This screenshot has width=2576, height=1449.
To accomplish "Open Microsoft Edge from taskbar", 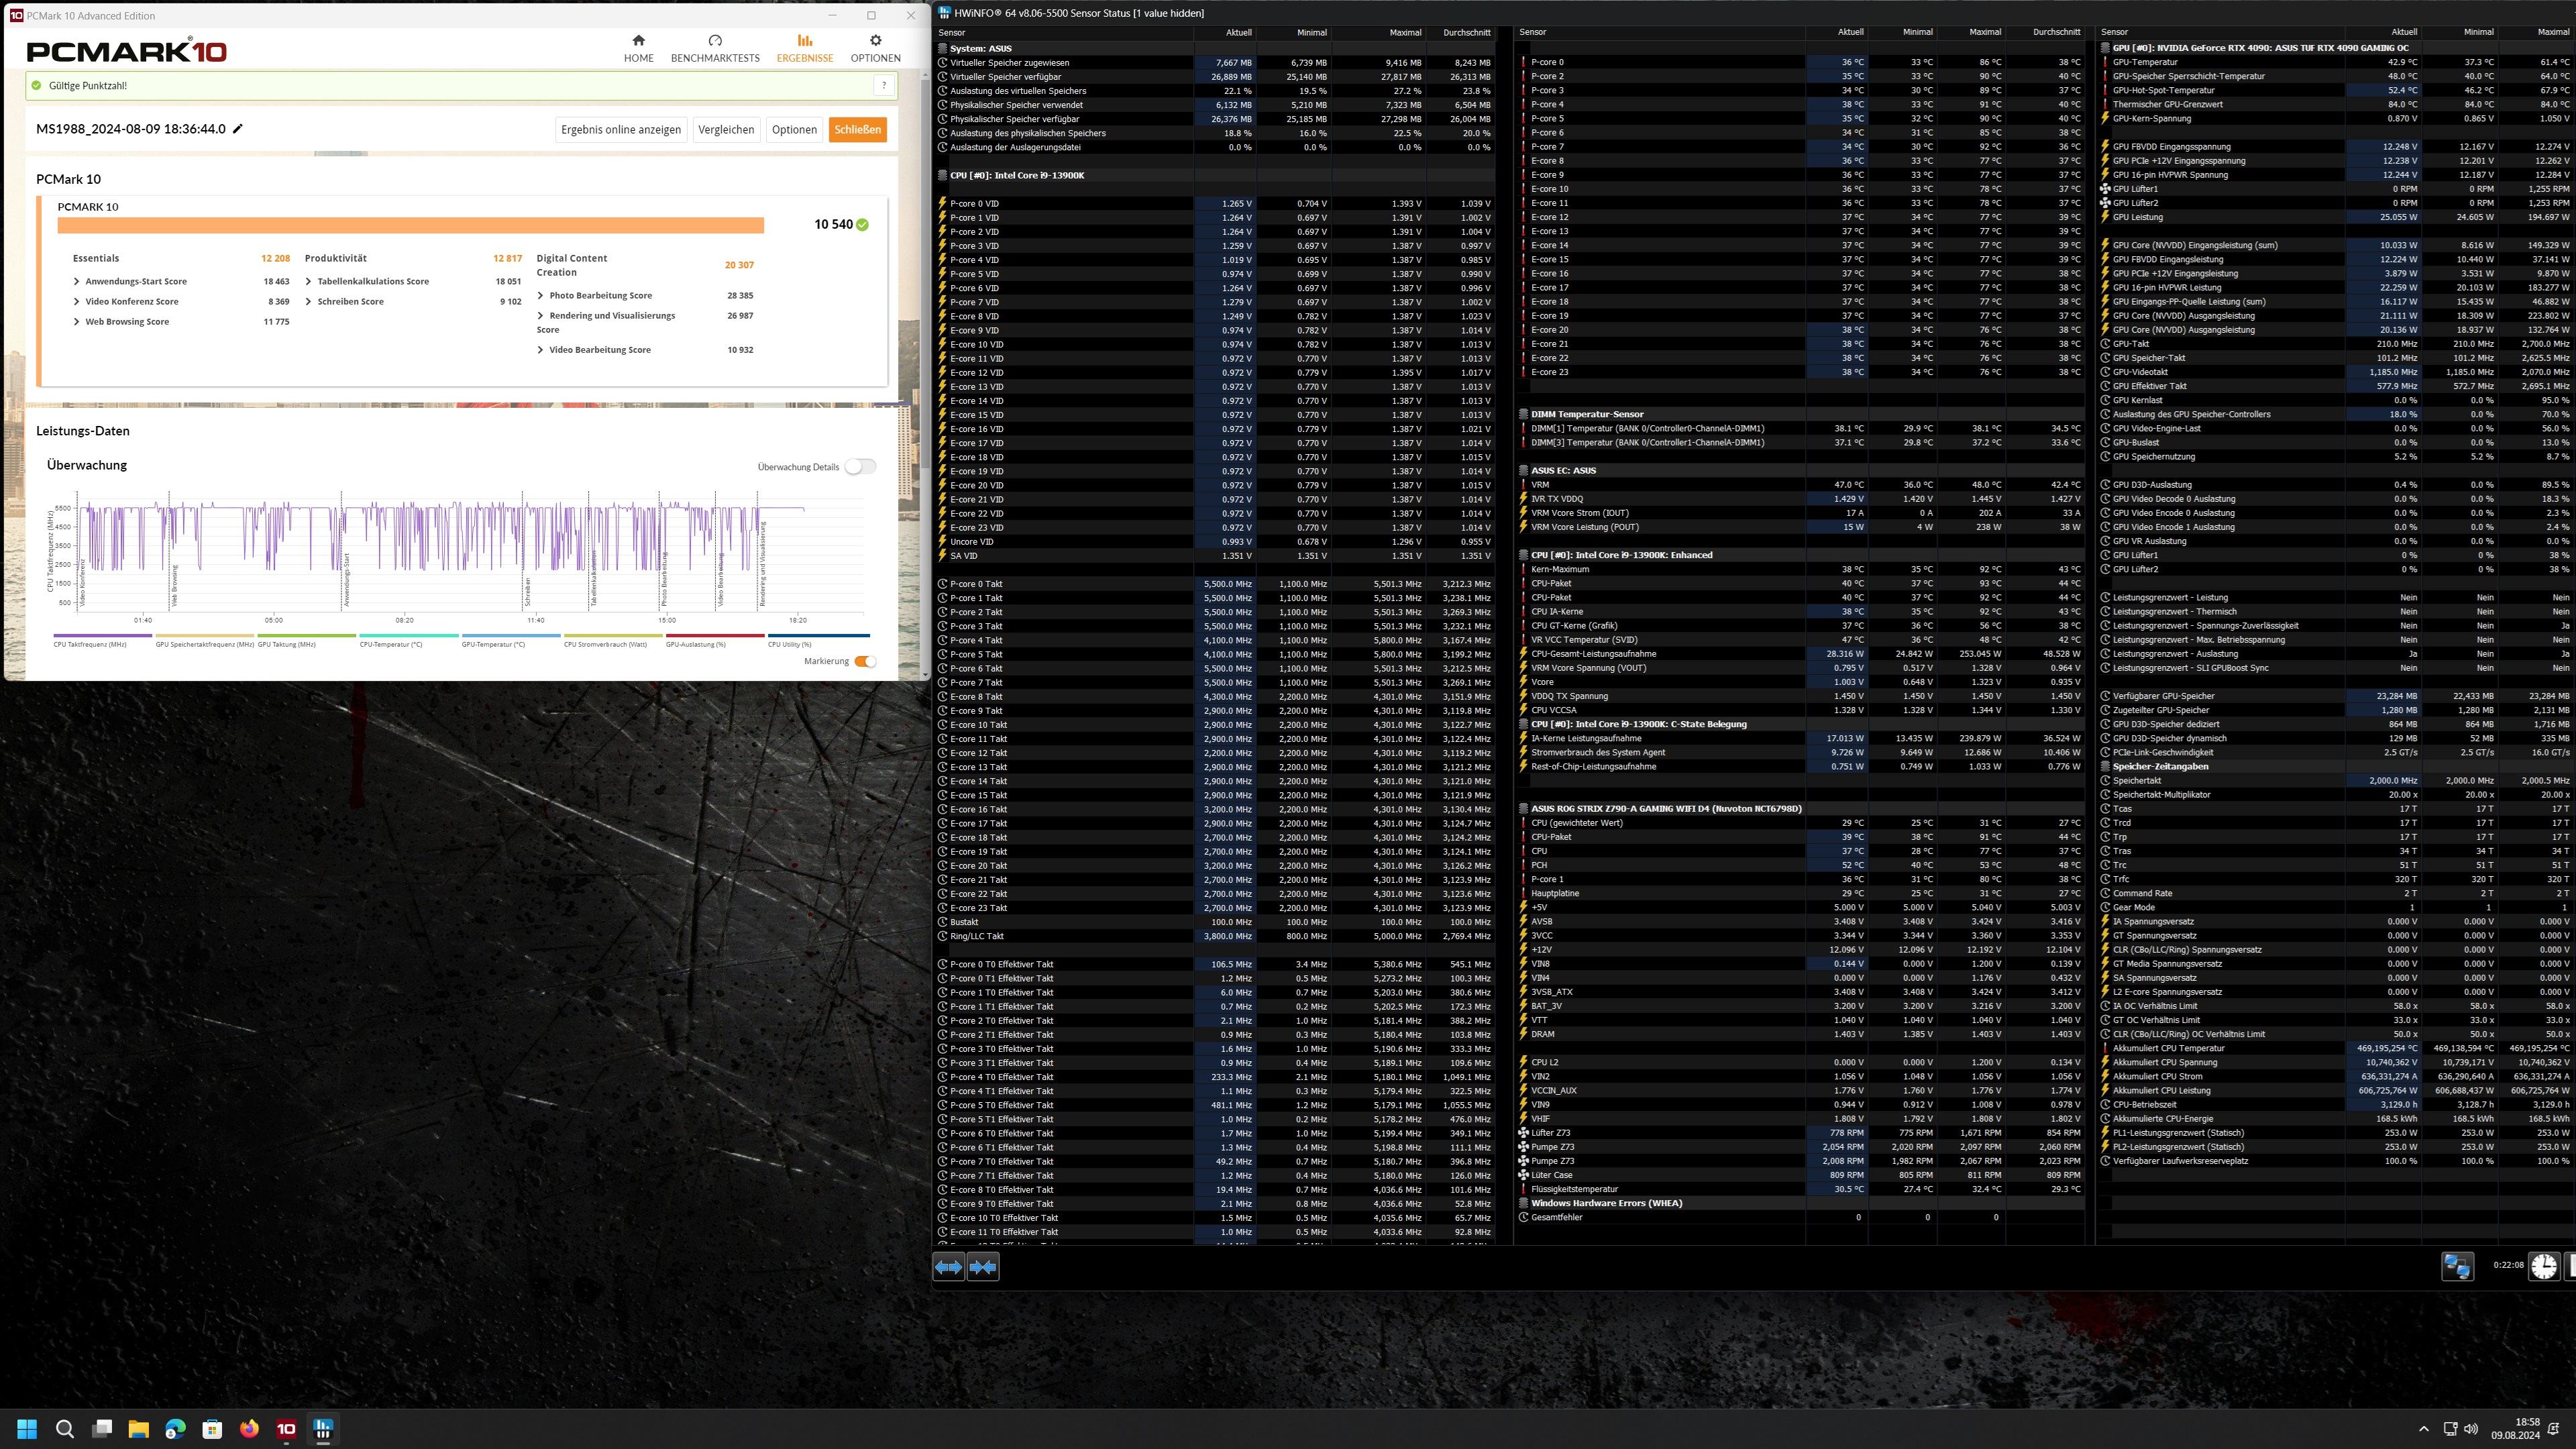I will pyautogui.click(x=176, y=1429).
